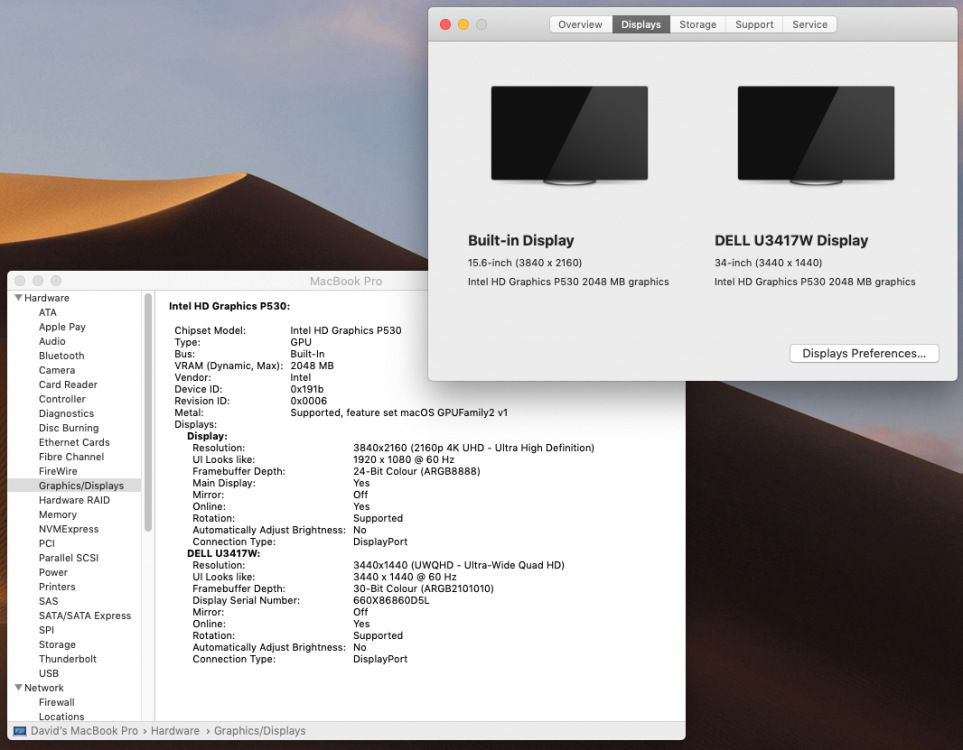Open Diagnostics in the sidebar
Viewport: 963px width, 750px height.
tap(66, 413)
